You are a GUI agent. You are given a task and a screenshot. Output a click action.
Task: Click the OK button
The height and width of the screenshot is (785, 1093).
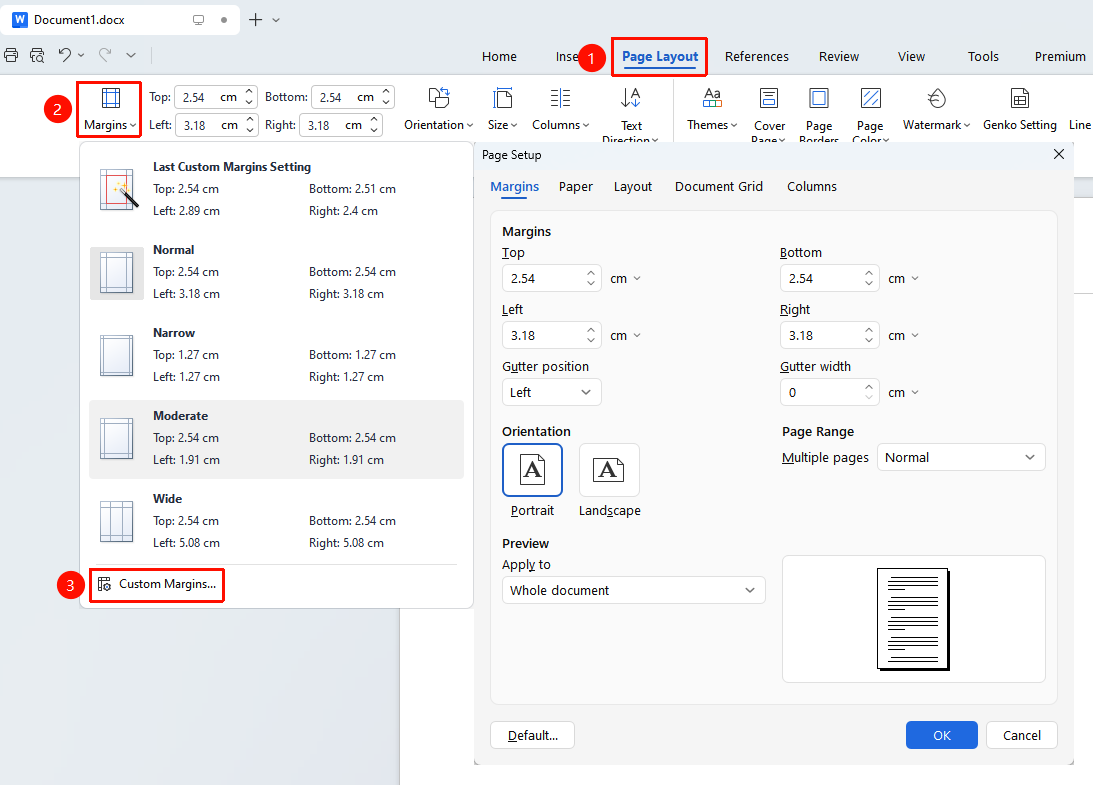(x=941, y=736)
